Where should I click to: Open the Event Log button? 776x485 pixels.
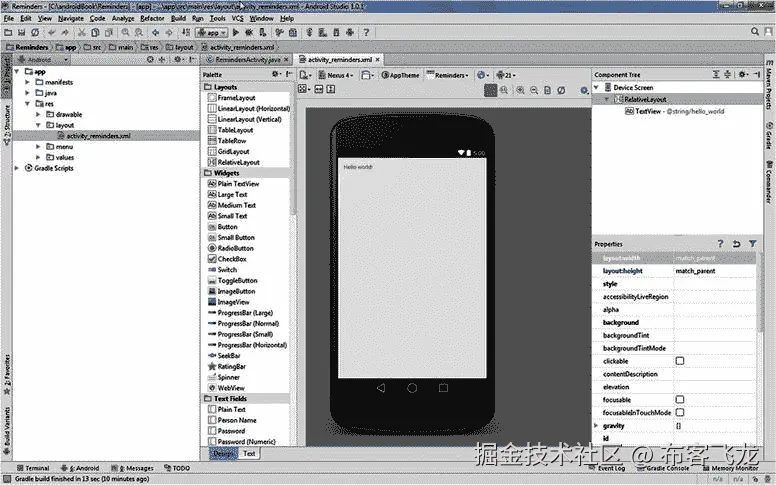point(607,468)
